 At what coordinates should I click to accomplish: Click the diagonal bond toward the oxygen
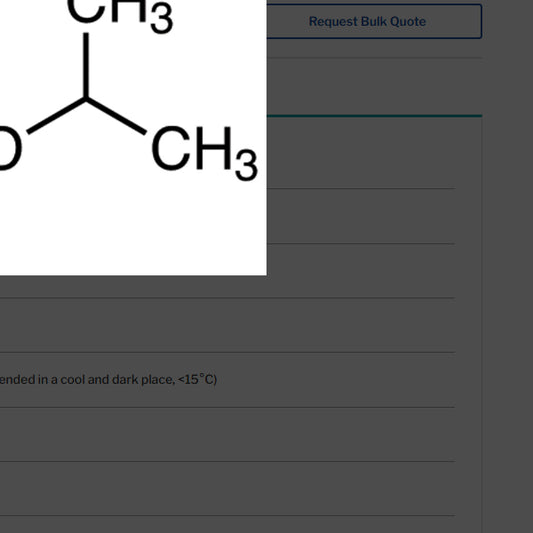coord(56,116)
